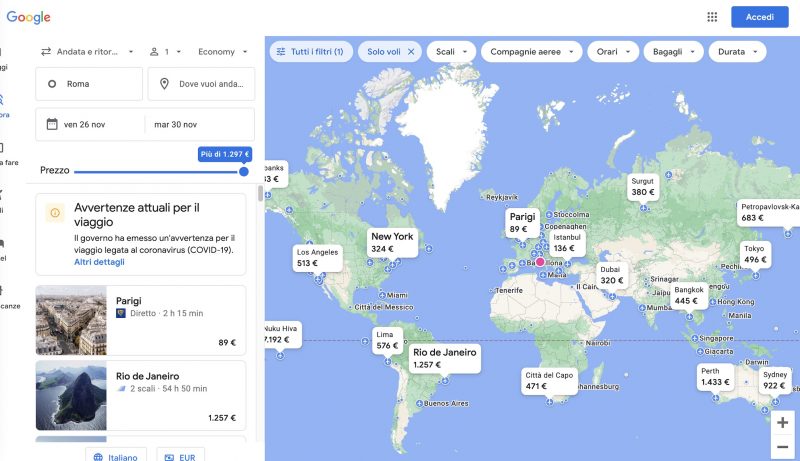
Task: Click the Stoccolma airport marker icon
Action: point(549,215)
